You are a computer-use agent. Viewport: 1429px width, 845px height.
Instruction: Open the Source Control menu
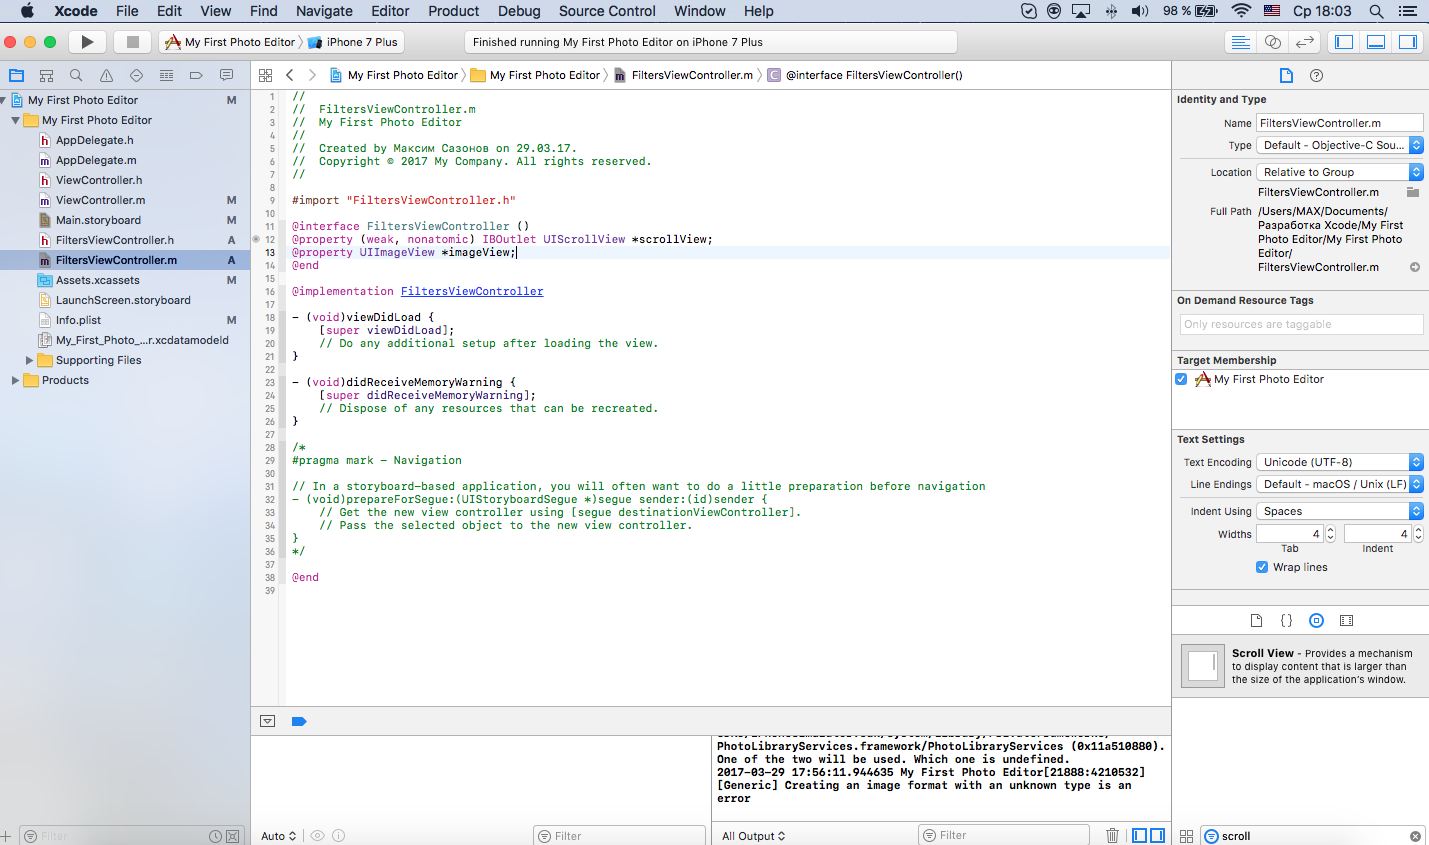click(607, 11)
